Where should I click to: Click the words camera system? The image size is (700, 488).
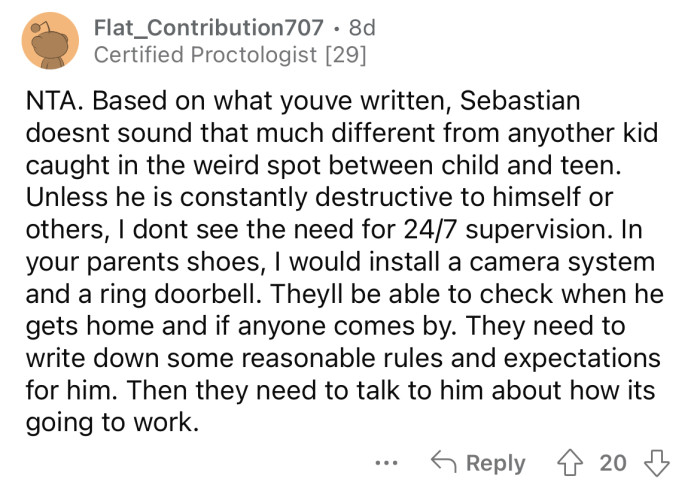pos(557,262)
